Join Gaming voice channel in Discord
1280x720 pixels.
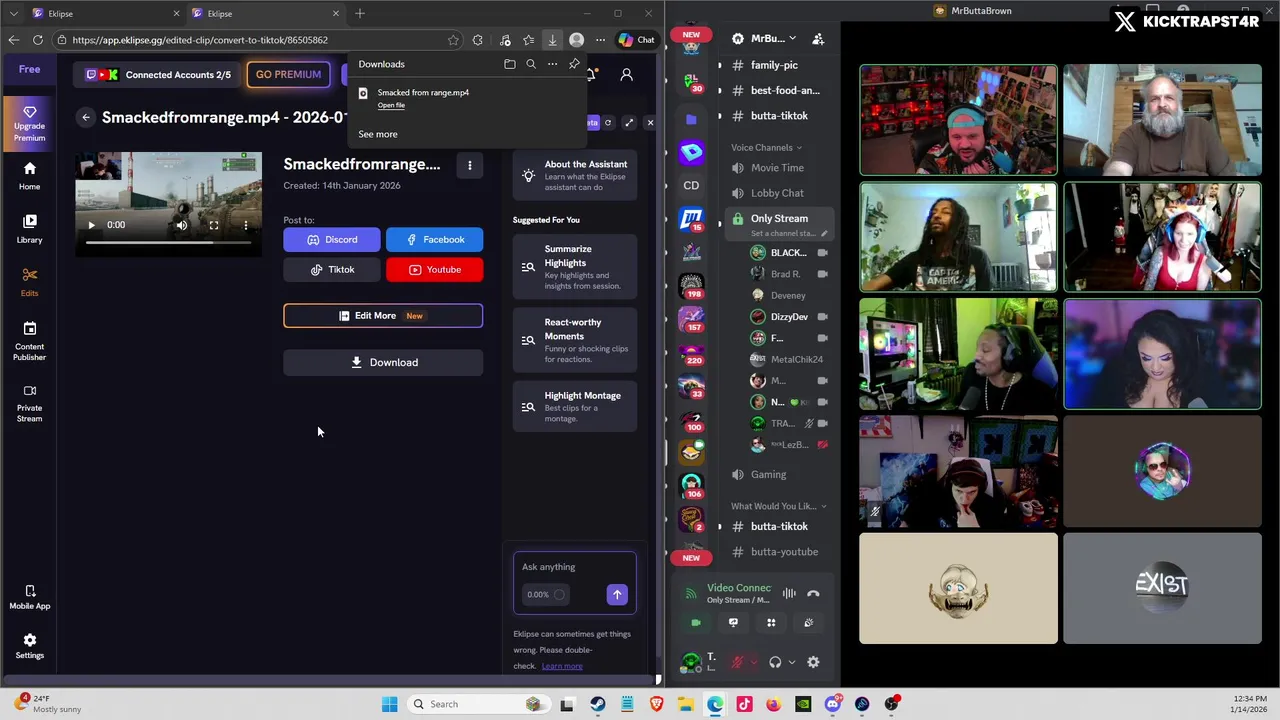click(768, 475)
